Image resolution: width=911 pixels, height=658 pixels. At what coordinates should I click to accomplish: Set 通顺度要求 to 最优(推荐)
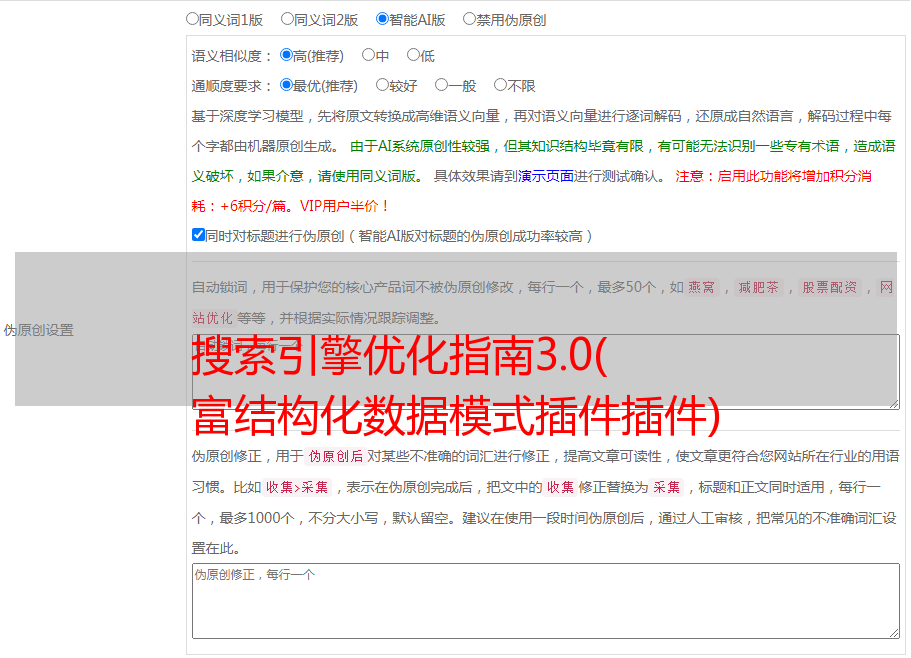click(286, 85)
